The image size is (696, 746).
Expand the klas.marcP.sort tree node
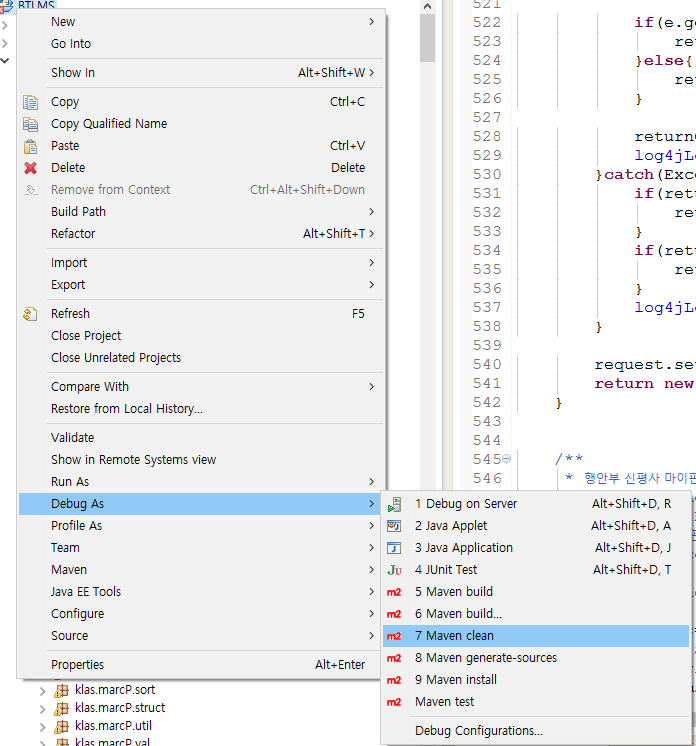coord(43,691)
